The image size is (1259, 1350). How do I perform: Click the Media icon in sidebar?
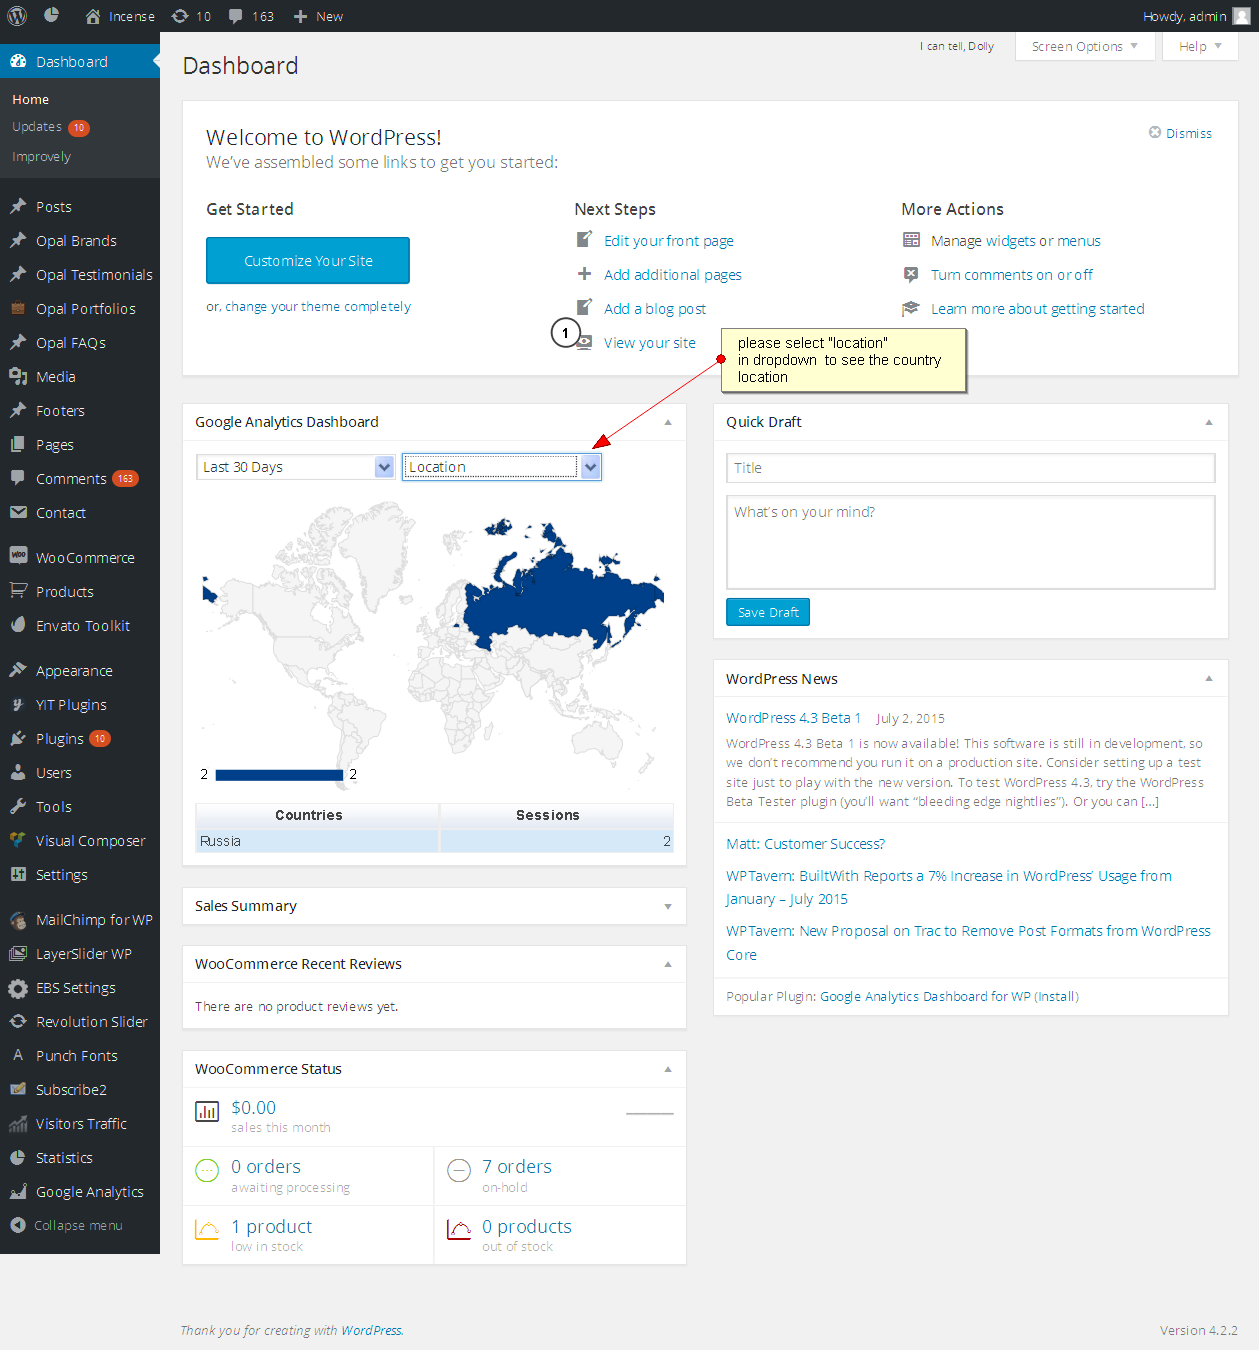[18, 376]
